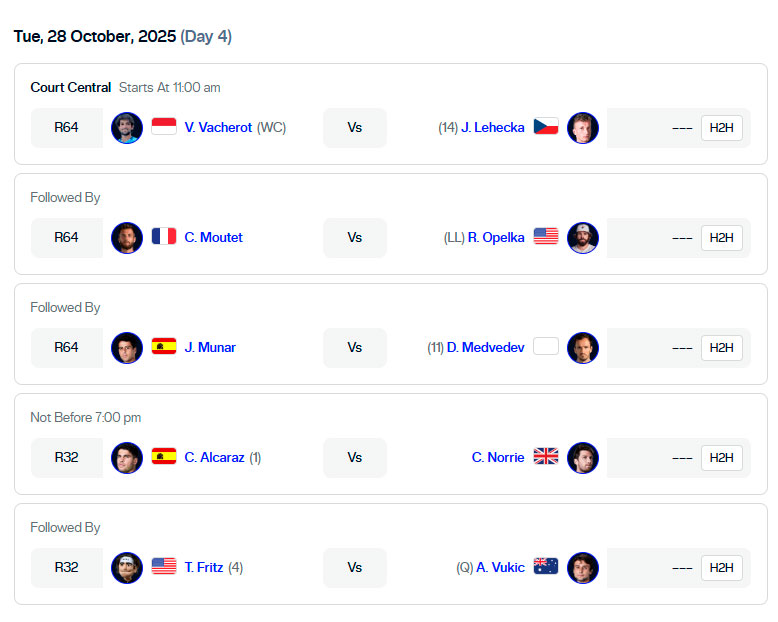
Task: Click the Vs box in Munar match
Action: (355, 347)
